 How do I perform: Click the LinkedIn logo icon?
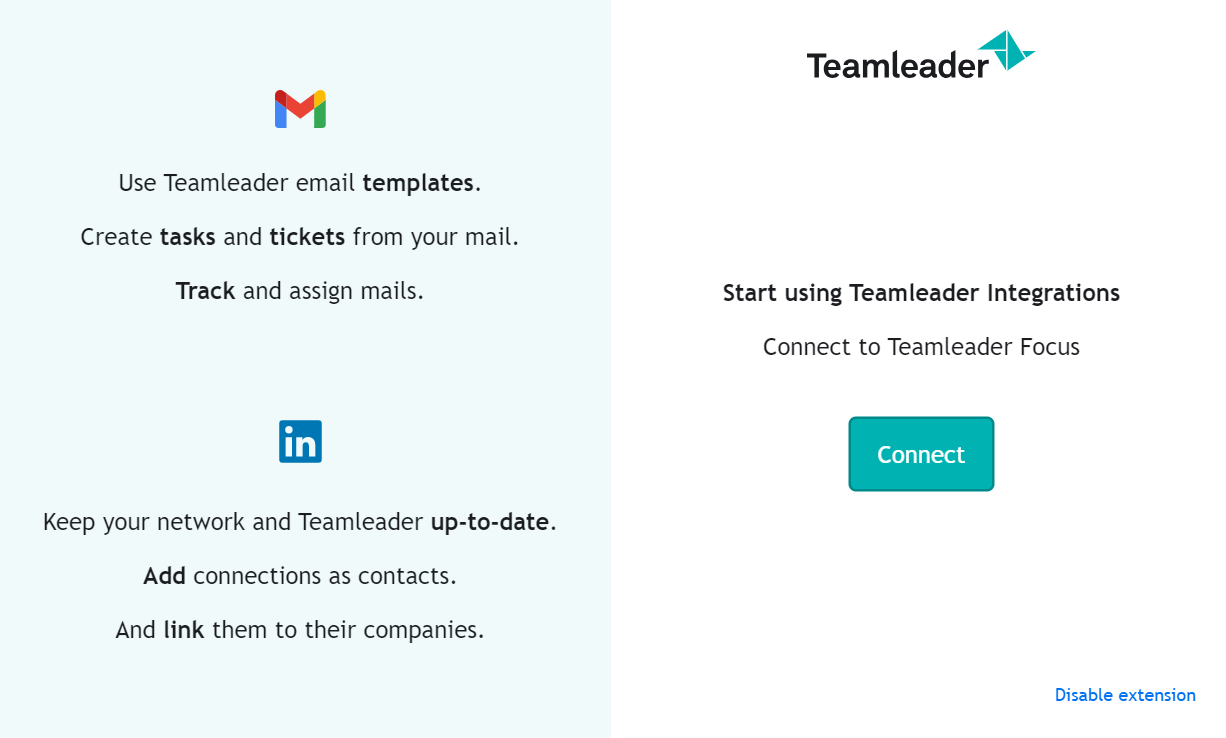(300, 441)
